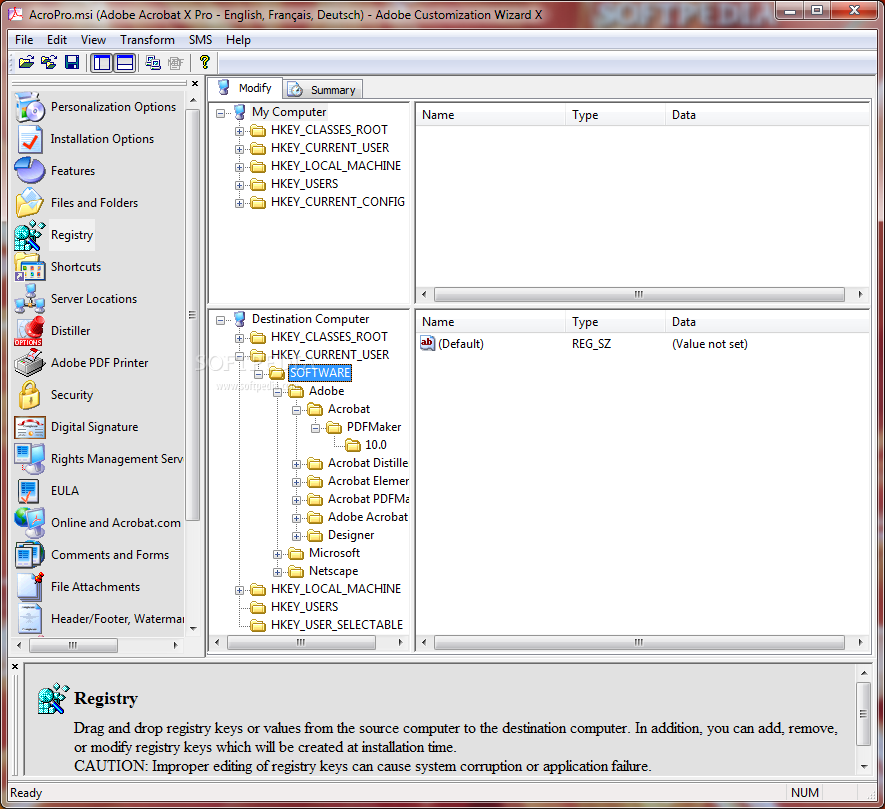
Task: Select HKEY_USERS in My Computer tree
Action: [304, 184]
